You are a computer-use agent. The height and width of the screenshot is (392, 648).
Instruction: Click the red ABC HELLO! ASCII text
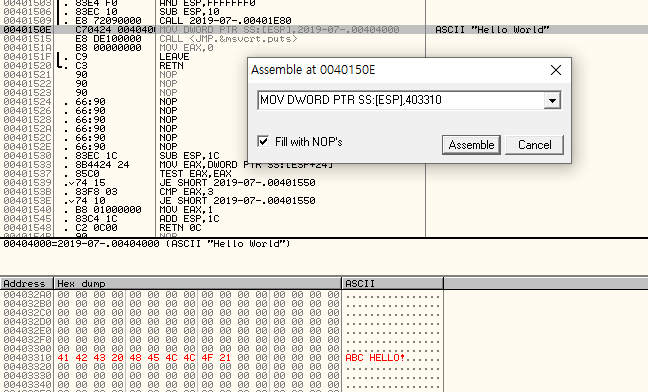coord(375,358)
